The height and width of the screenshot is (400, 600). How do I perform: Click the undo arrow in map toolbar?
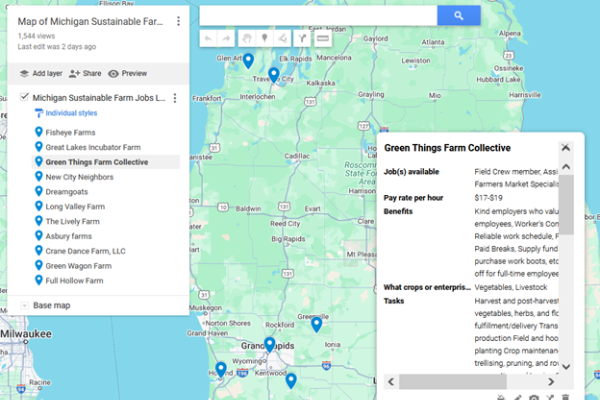(208, 38)
